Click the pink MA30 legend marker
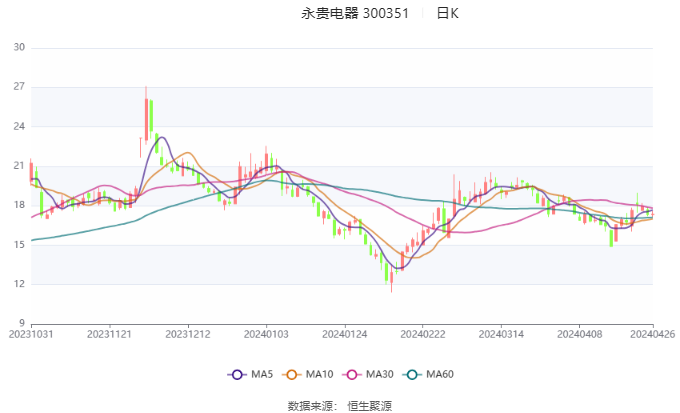Image resolution: width=680 pixels, height=413 pixels. [x=352, y=374]
